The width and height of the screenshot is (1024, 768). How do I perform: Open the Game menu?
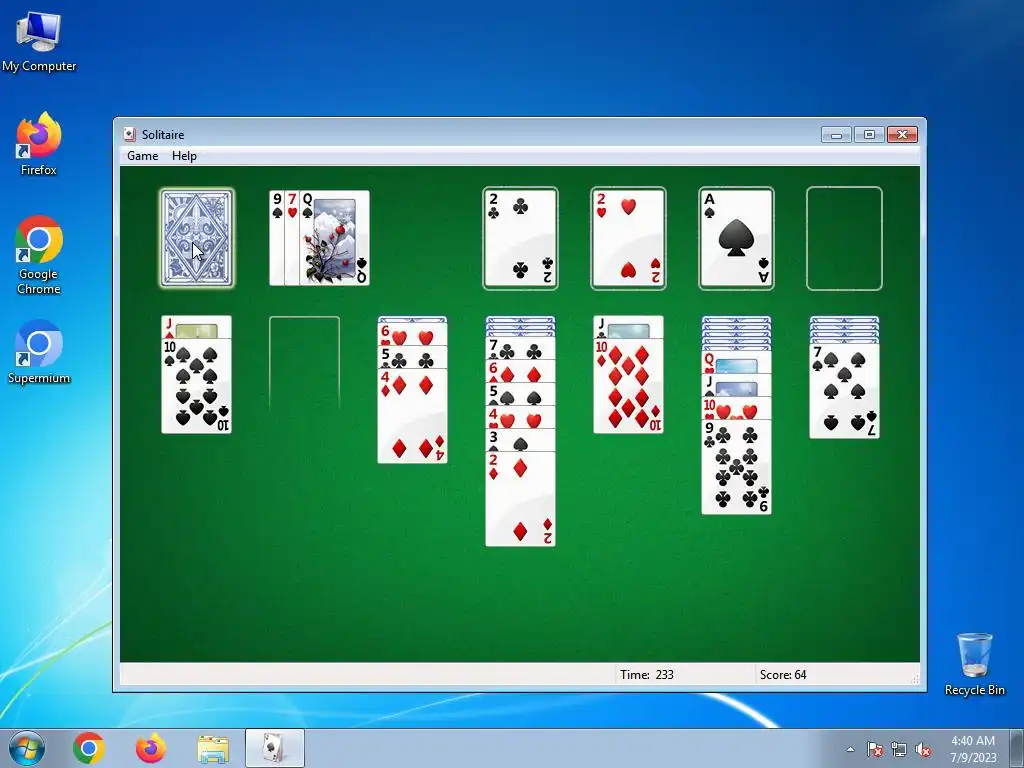[142, 155]
